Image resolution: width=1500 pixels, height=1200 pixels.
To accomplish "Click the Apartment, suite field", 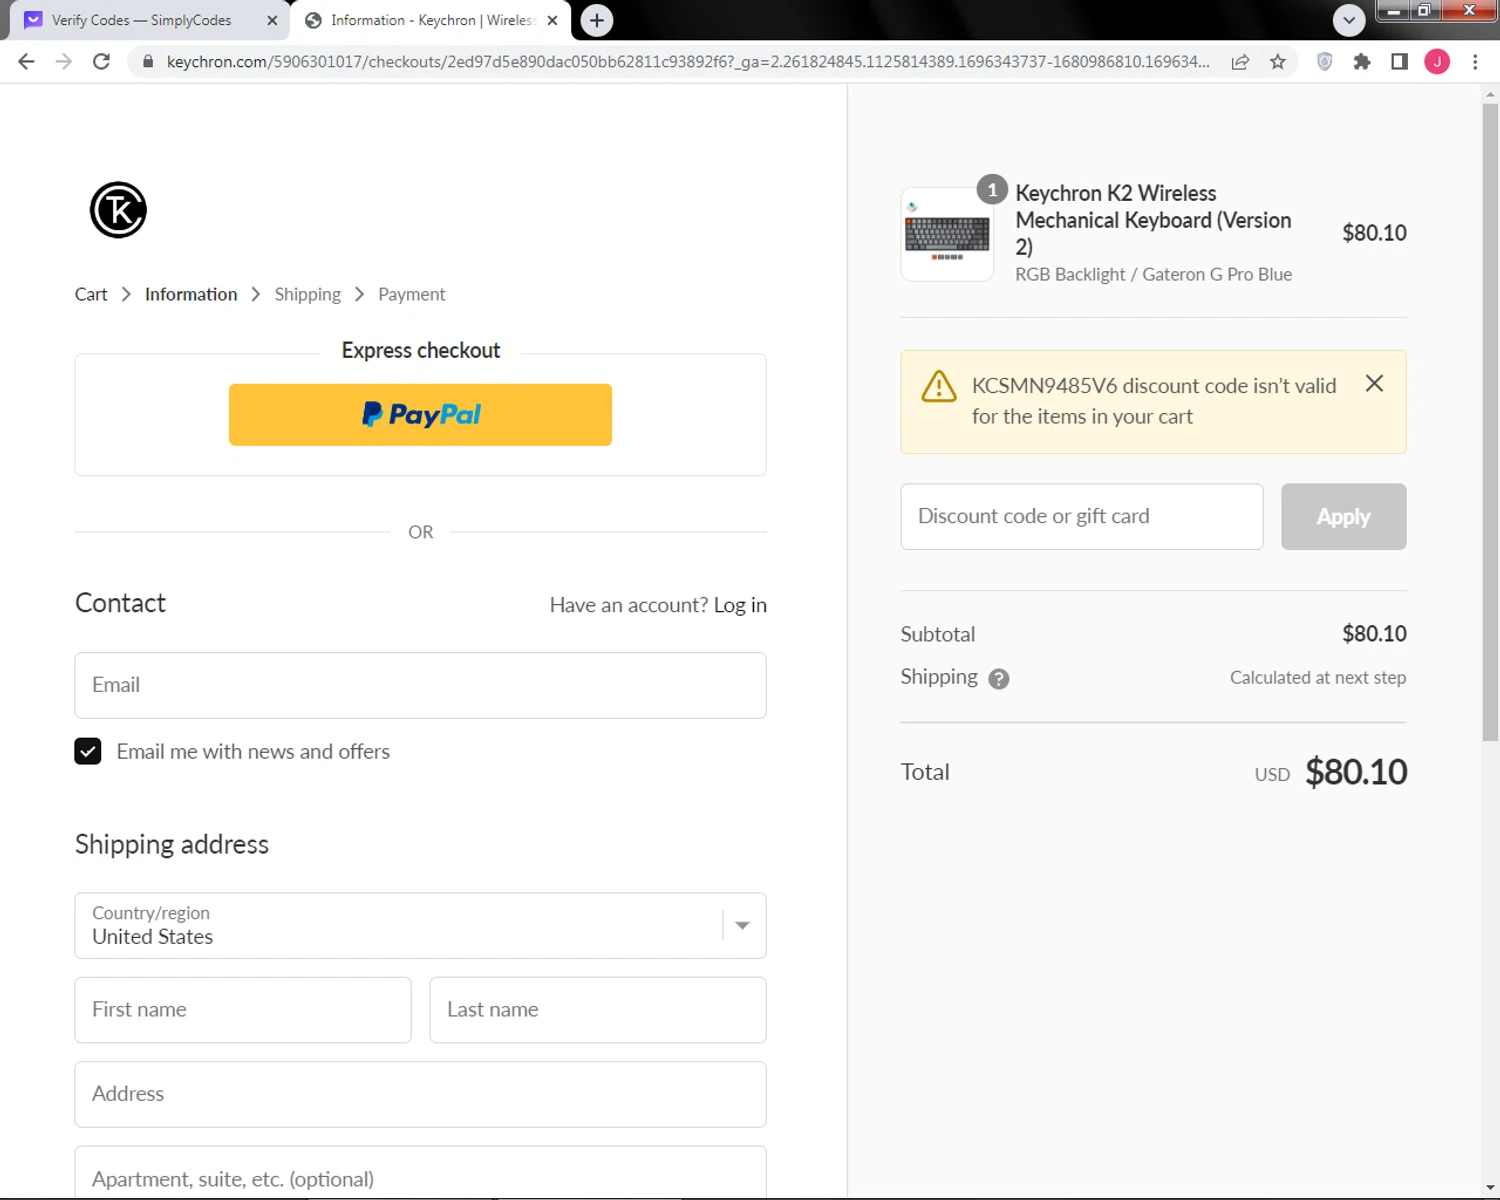I will [x=420, y=1175].
